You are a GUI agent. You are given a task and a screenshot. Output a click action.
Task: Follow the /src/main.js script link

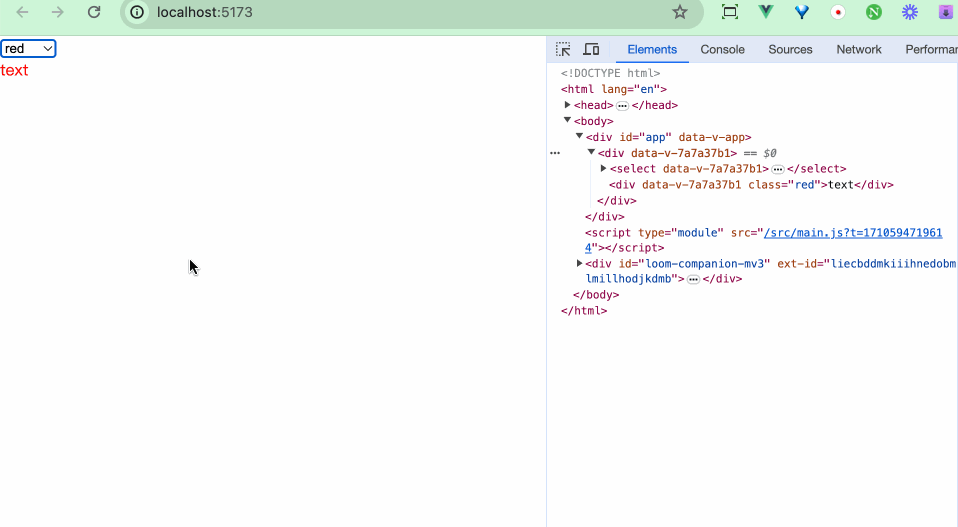(x=852, y=233)
